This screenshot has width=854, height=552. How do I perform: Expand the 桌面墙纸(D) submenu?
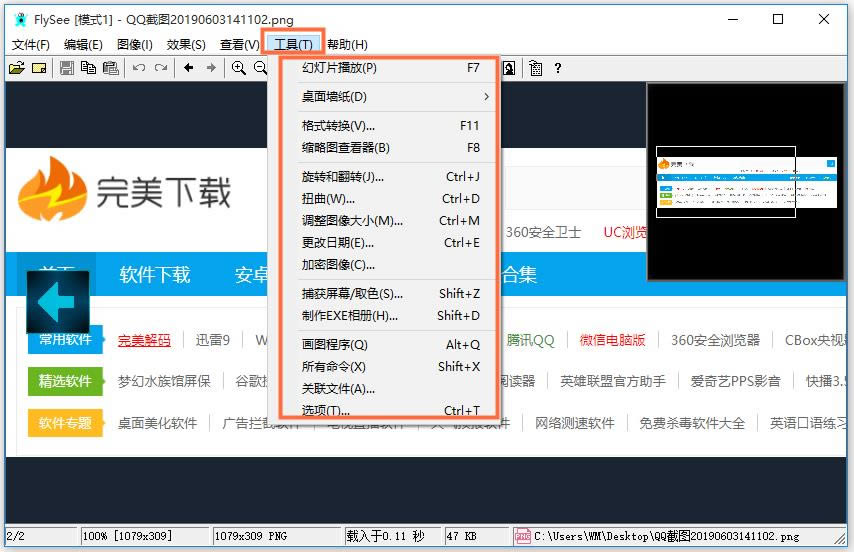click(389, 97)
